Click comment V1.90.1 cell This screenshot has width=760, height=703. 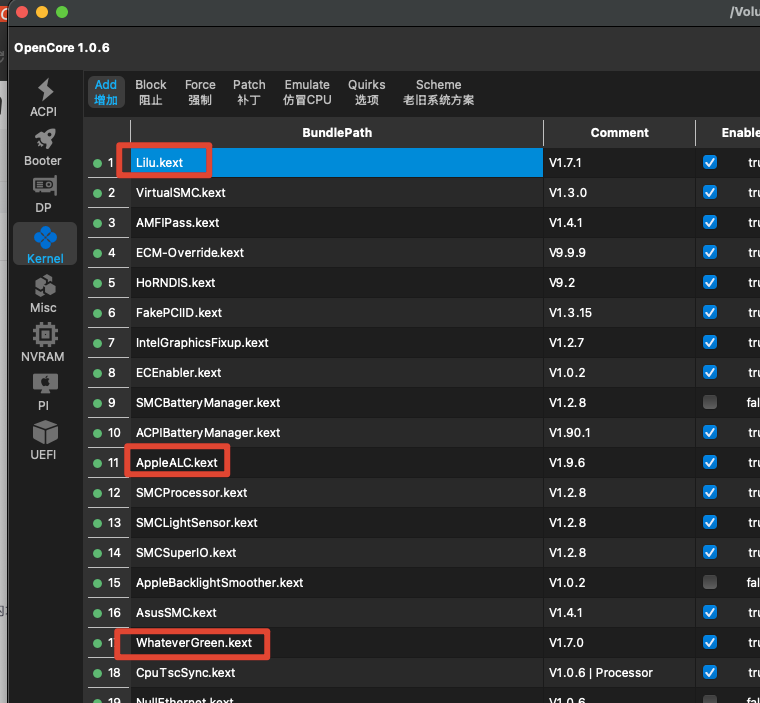point(619,433)
